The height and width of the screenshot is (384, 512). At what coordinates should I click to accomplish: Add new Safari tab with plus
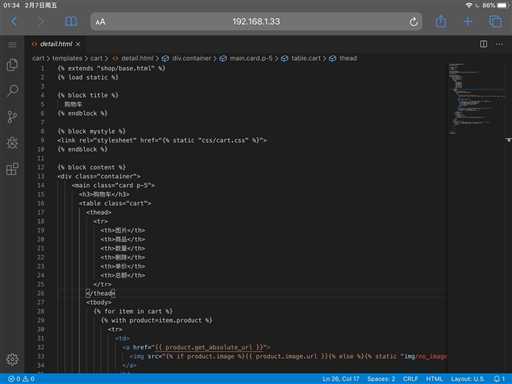(x=468, y=22)
